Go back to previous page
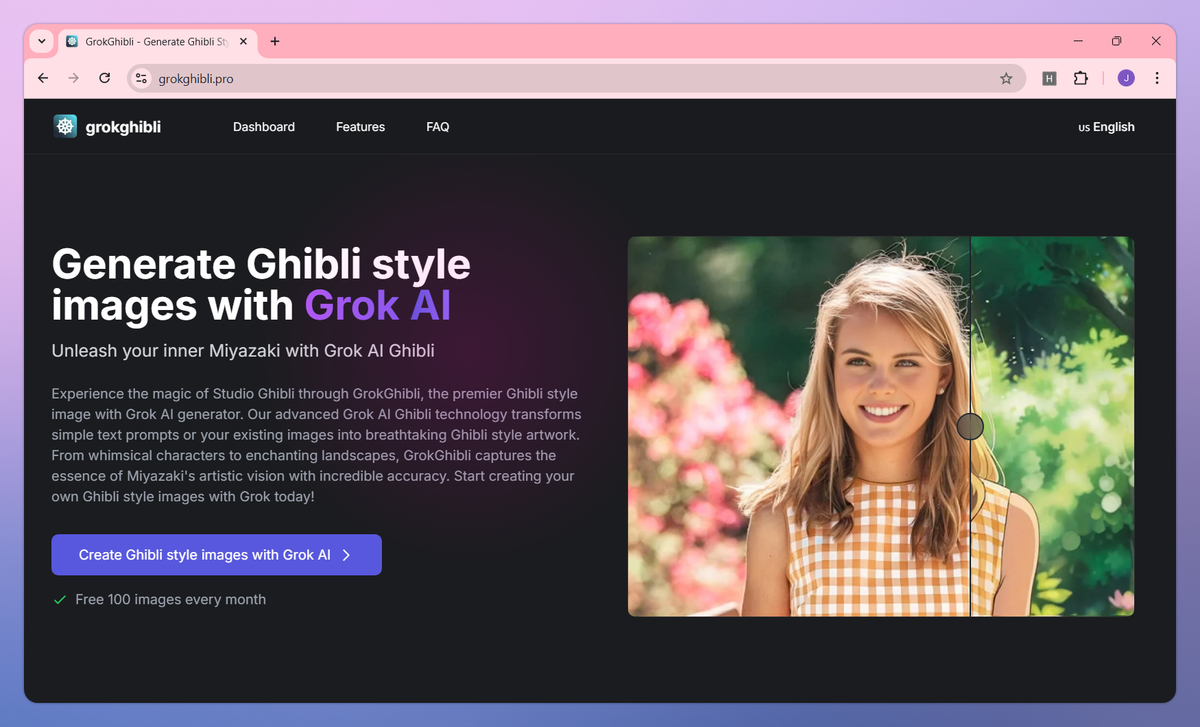 click(43, 78)
